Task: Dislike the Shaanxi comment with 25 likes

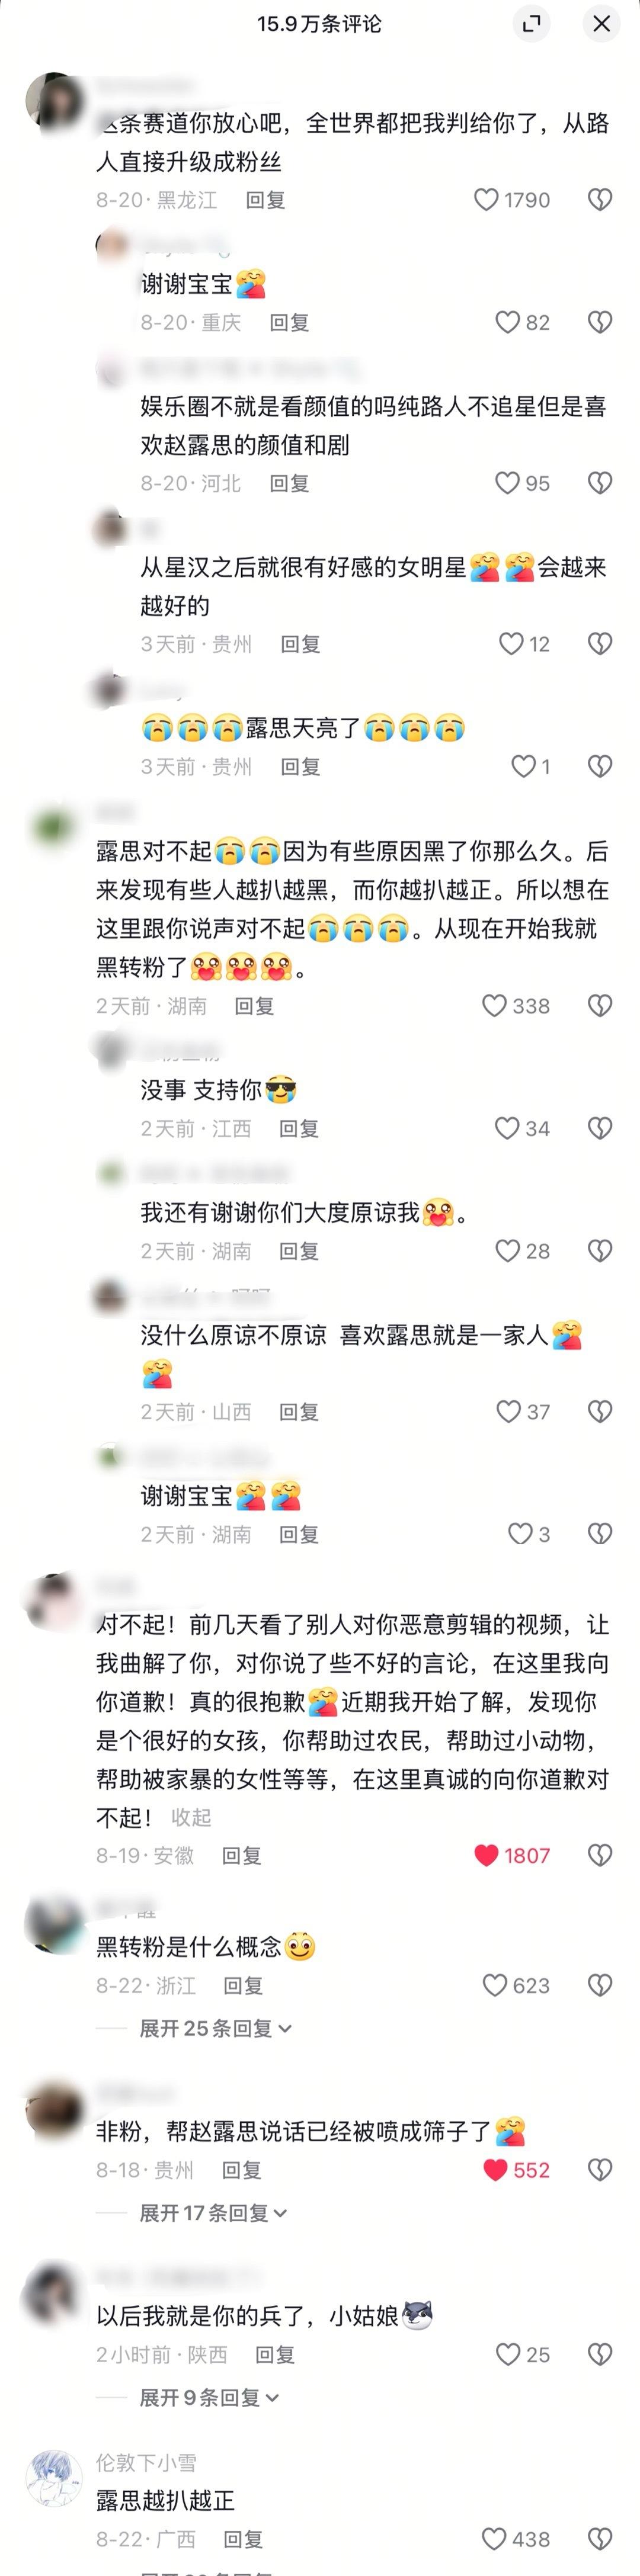Action: point(599,2355)
